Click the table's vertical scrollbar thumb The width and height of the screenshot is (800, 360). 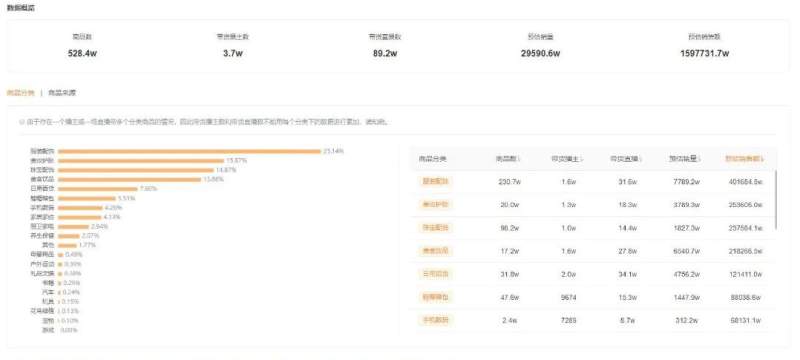(x=776, y=200)
